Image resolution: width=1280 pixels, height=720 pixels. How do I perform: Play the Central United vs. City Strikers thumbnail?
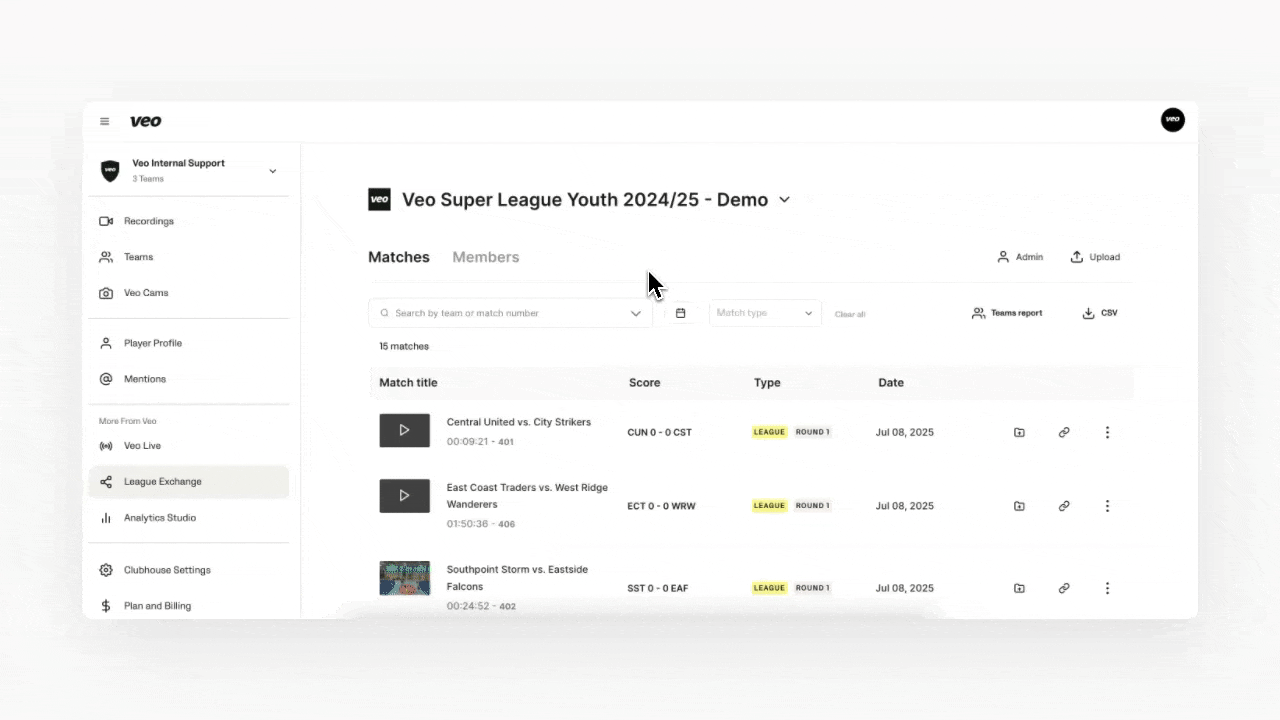(405, 430)
